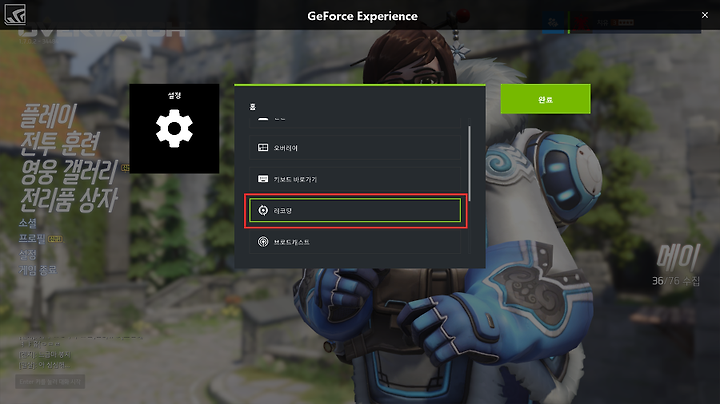
Task: Open 전리품 상자 from the game menu
Action: pyautogui.click(x=69, y=200)
